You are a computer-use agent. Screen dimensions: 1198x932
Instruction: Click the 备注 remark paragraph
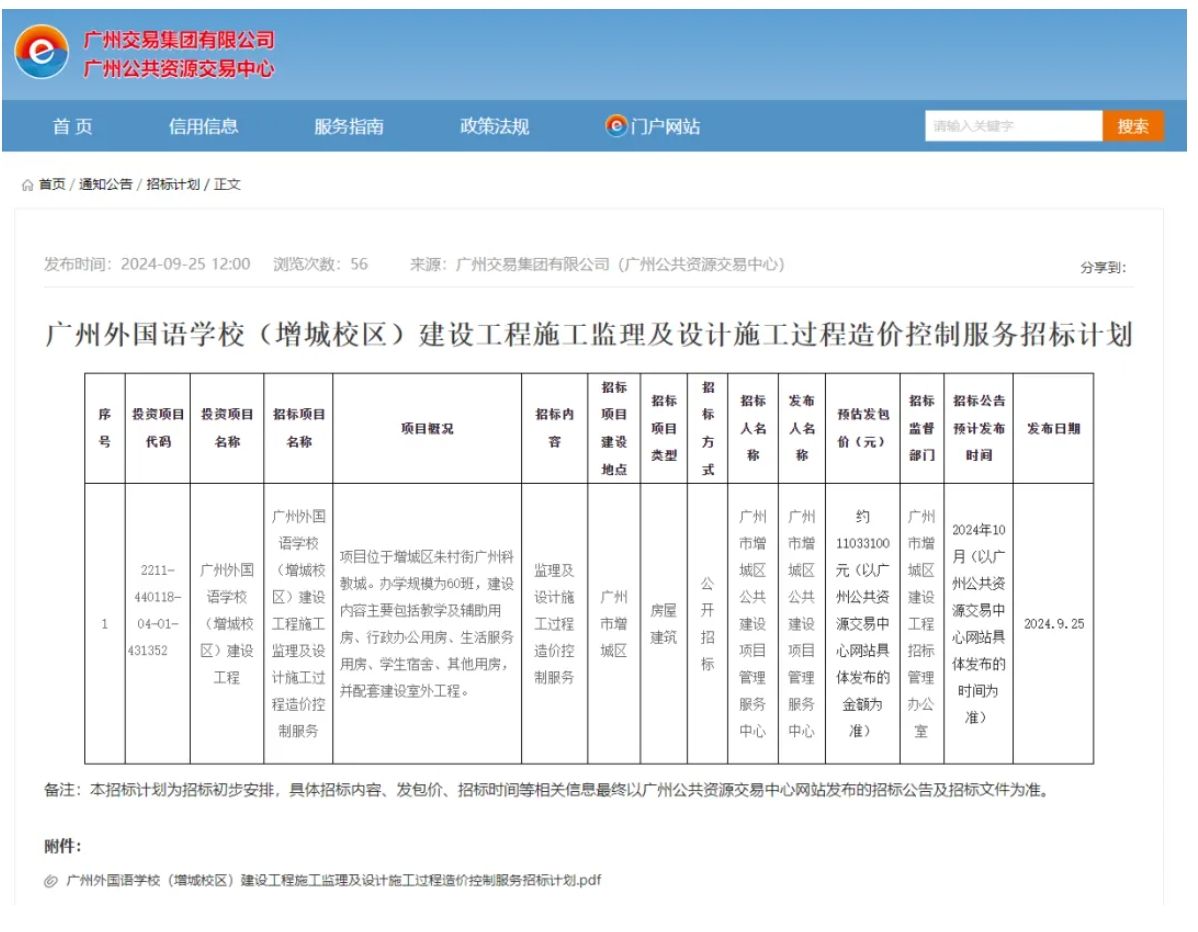pyautogui.click(x=547, y=790)
